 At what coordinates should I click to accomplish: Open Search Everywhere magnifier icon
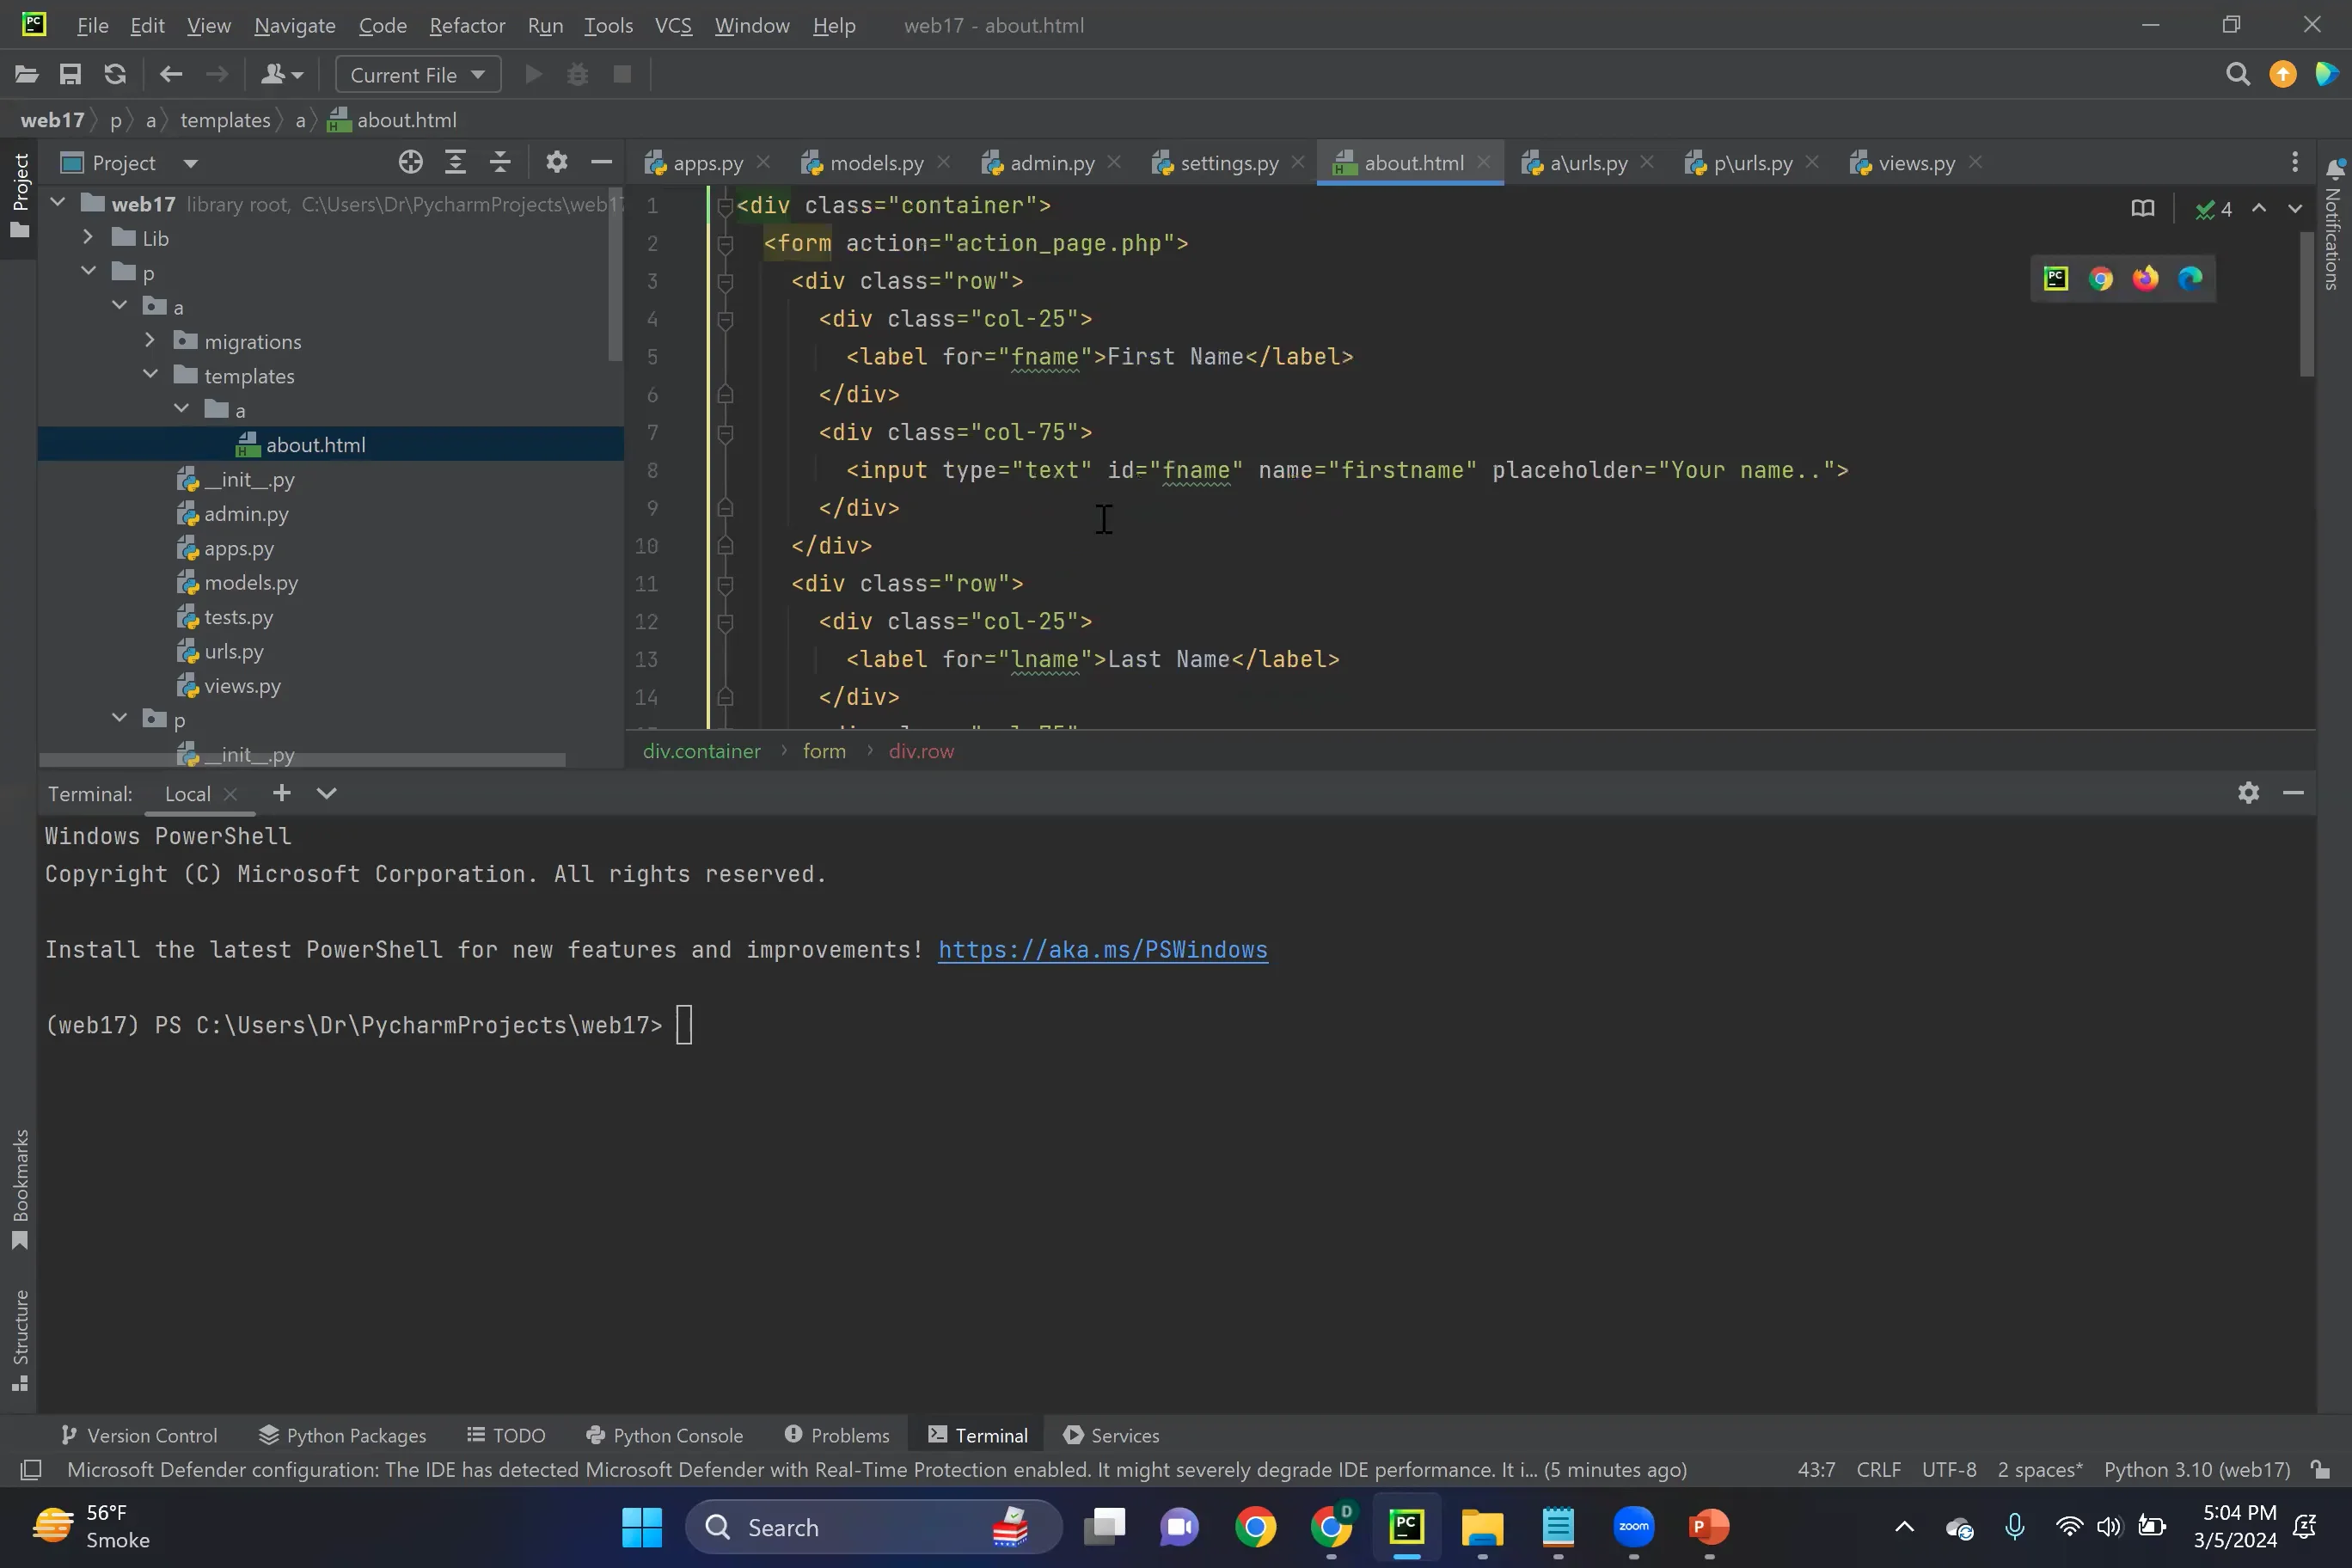(x=2238, y=75)
